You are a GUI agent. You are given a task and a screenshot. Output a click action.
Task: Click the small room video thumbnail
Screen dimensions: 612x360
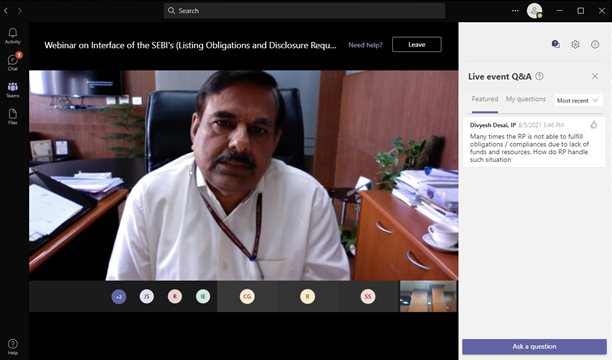click(428, 296)
